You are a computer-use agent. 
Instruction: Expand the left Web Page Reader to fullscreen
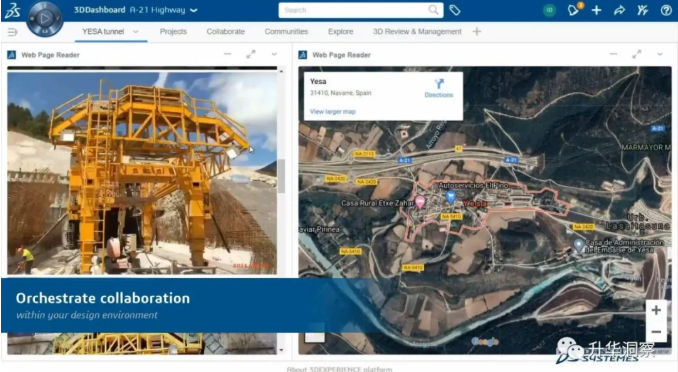coord(251,54)
